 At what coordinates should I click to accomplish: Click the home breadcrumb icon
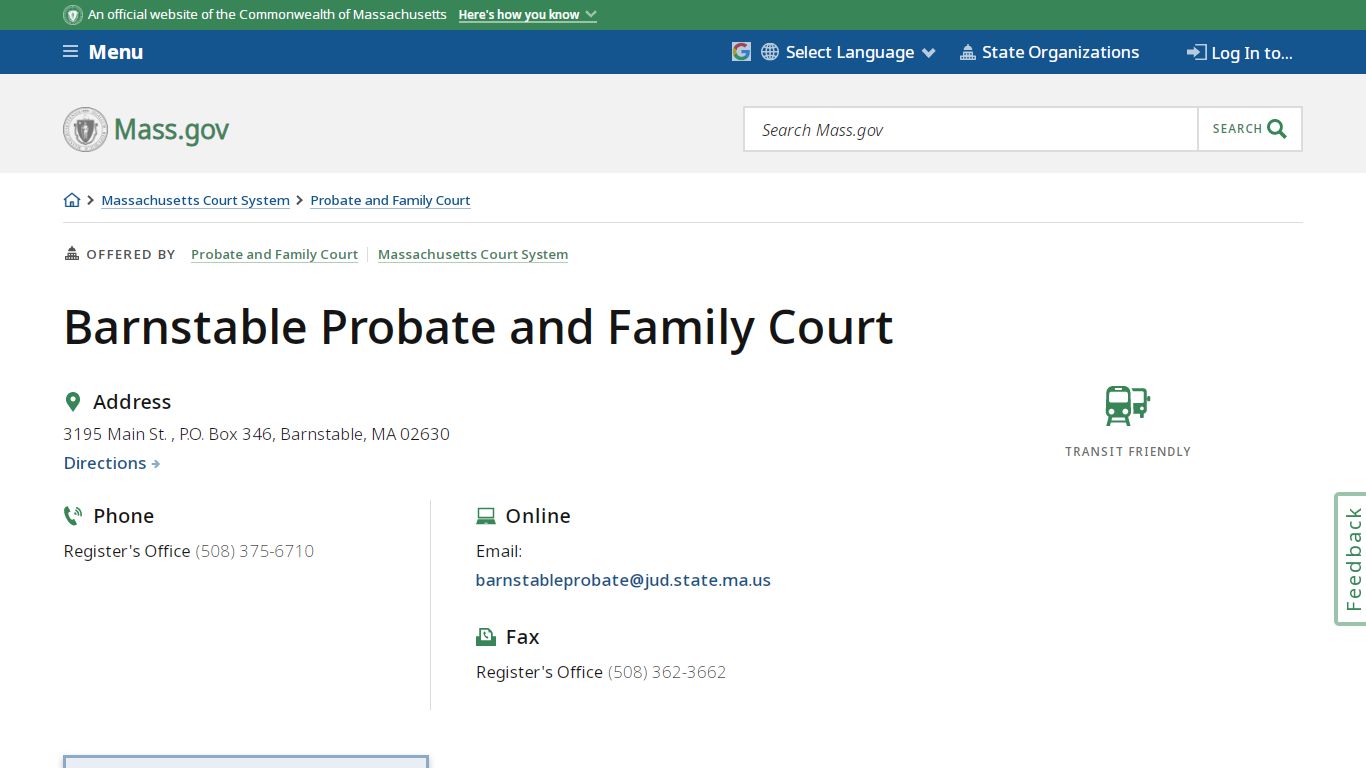tap(72, 200)
